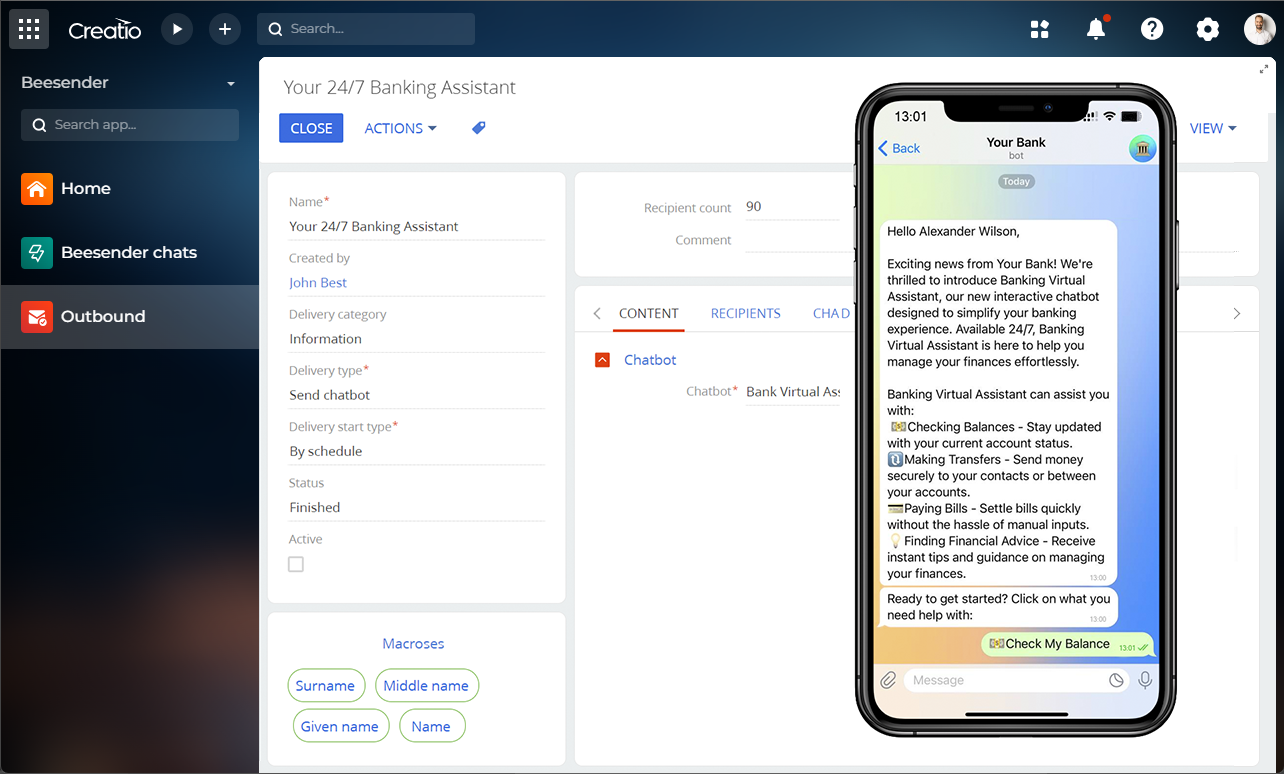Viewport: 1284px width, 774px height.
Task: Open the Delivery start type dropdown
Action: tap(416, 451)
